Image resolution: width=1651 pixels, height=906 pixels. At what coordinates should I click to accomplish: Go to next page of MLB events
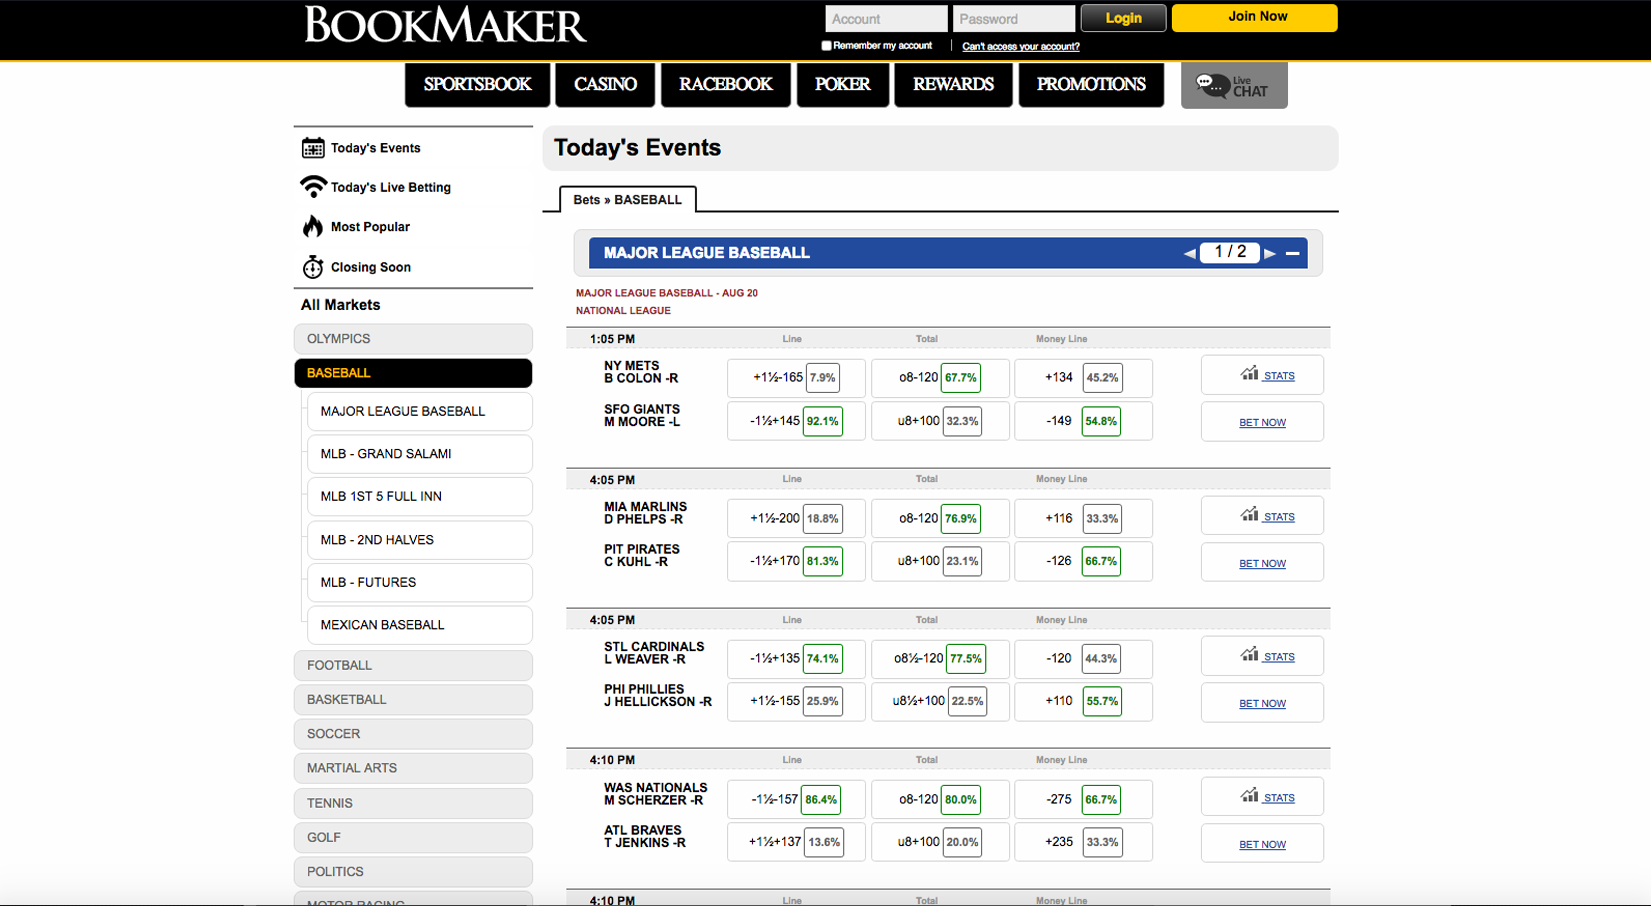coord(1270,254)
